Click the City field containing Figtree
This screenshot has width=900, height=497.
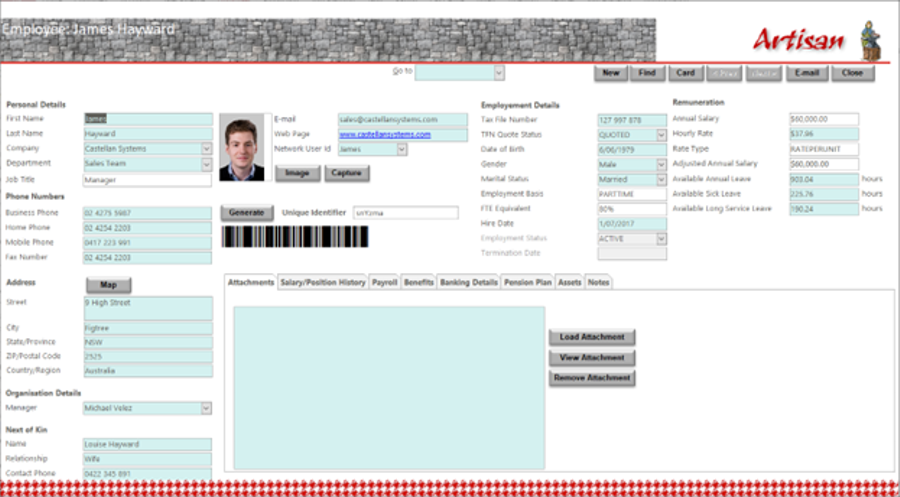pos(148,329)
